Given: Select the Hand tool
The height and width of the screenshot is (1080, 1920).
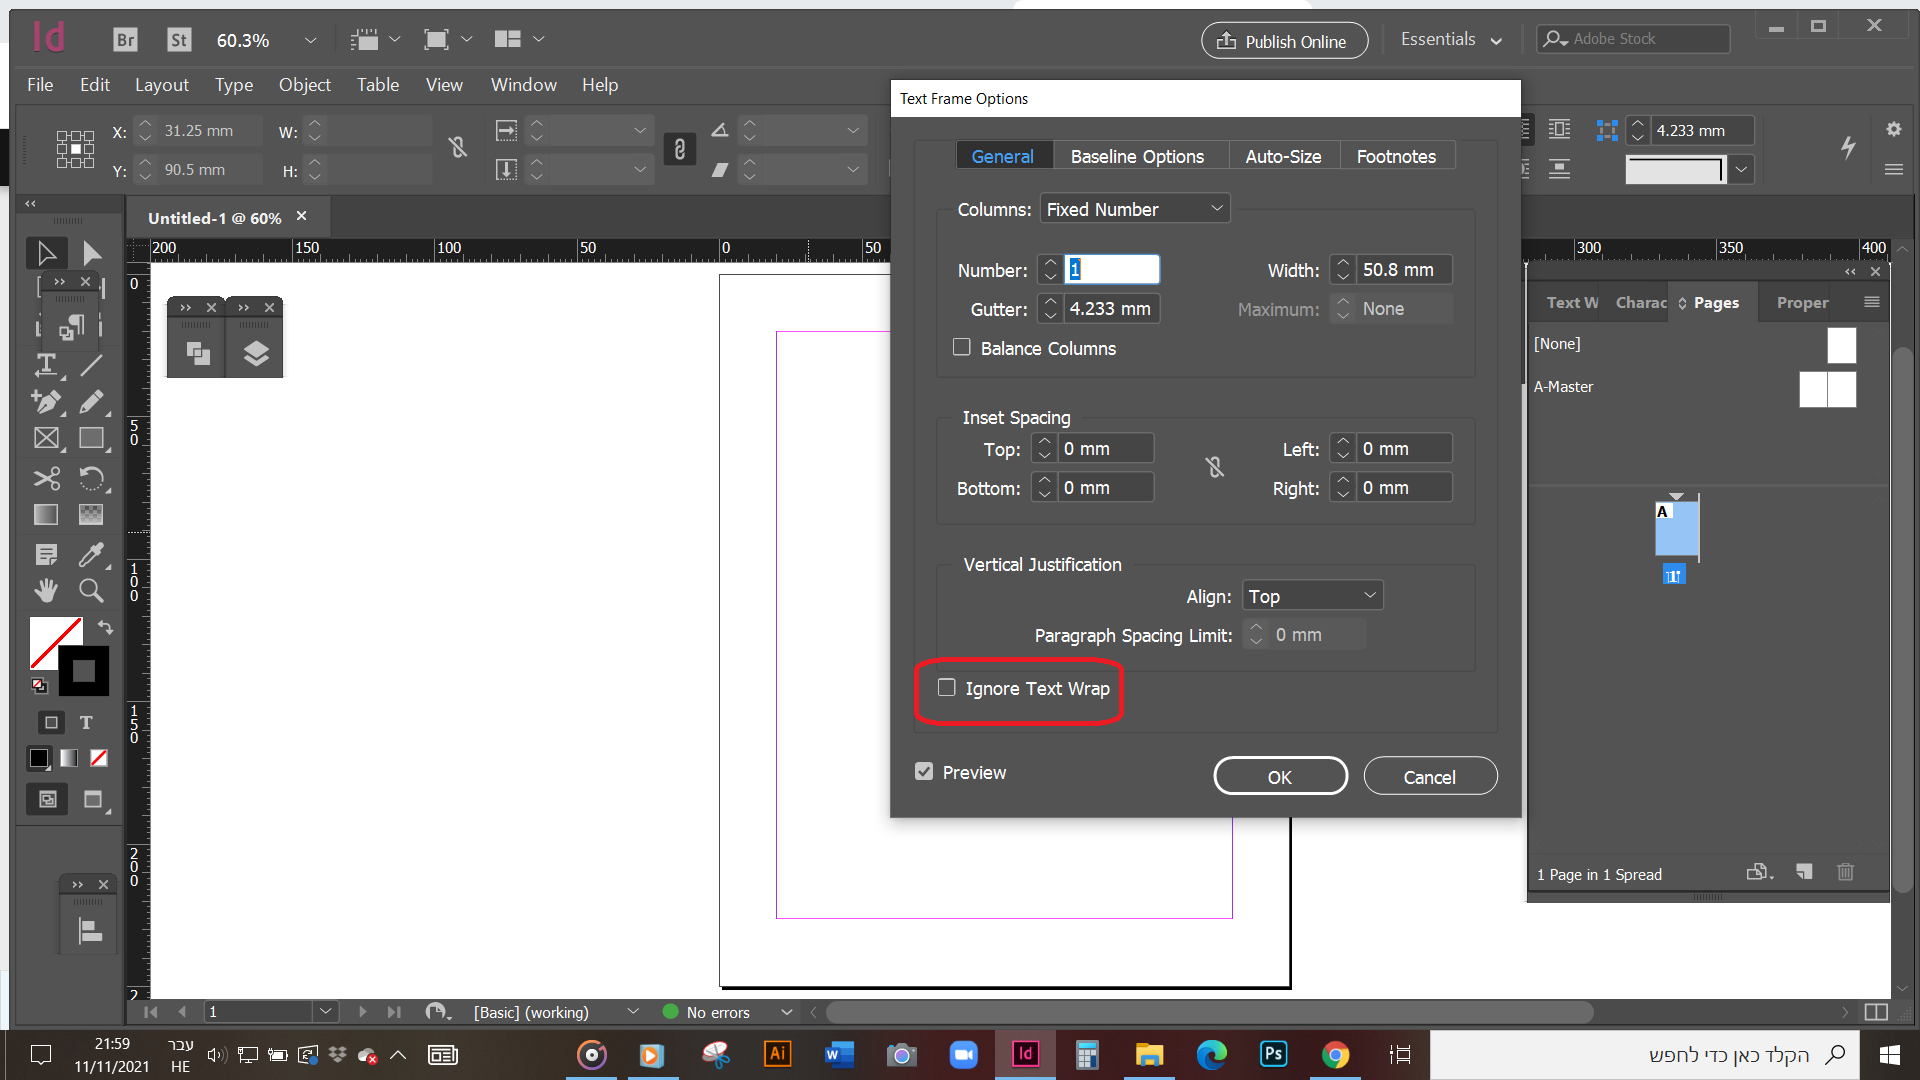Looking at the screenshot, I should pyautogui.click(x=46, y=590).
